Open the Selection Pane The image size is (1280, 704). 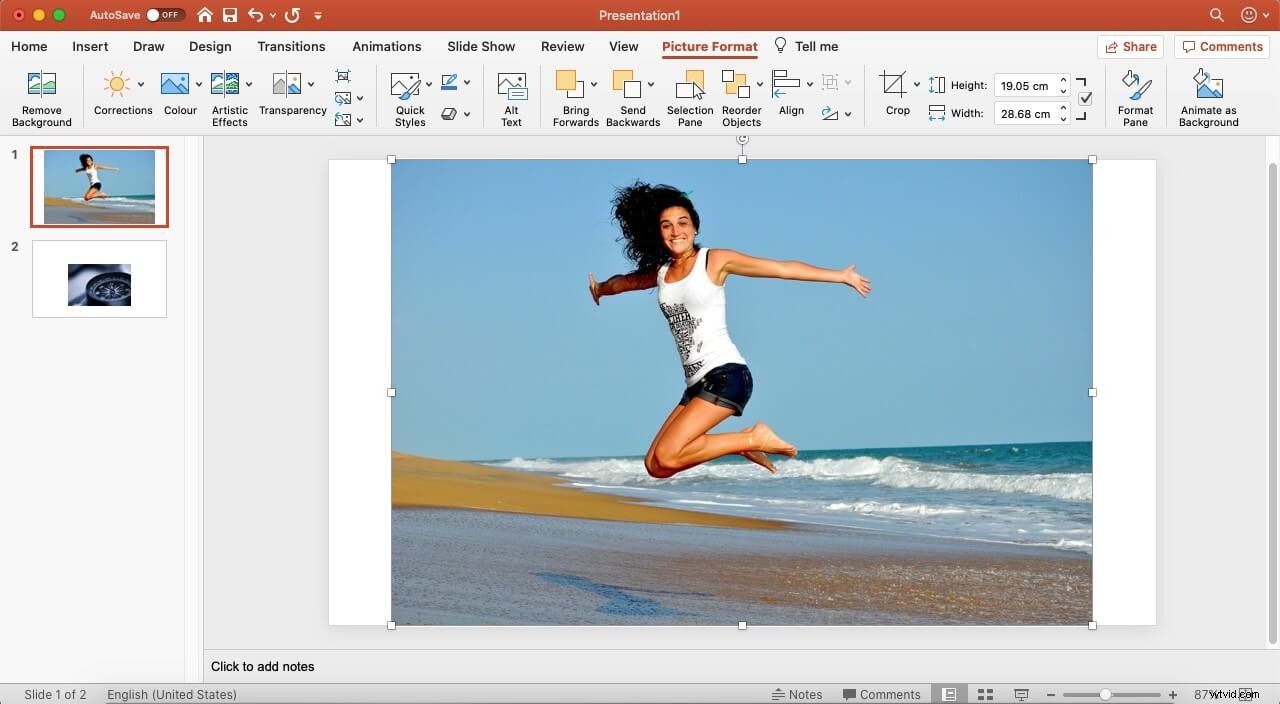(689, 95)
